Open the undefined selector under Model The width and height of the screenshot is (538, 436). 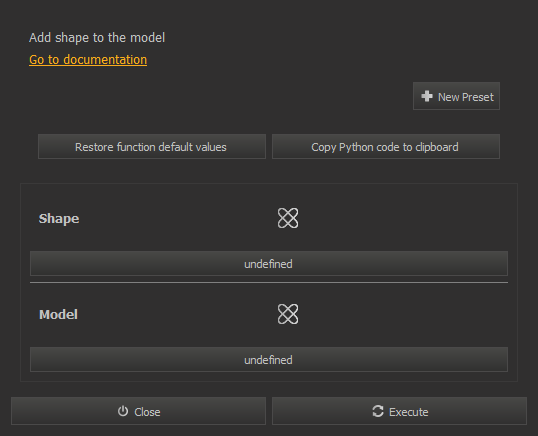(x=269, y=360)
